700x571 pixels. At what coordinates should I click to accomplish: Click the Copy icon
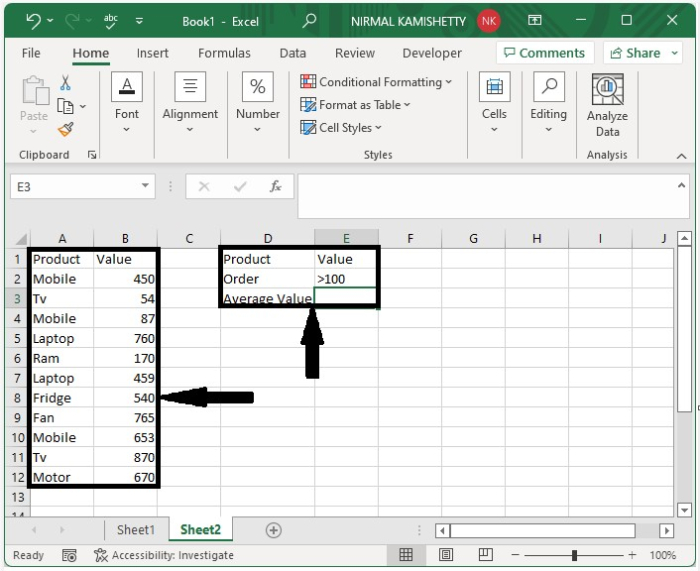coord(66,106)
